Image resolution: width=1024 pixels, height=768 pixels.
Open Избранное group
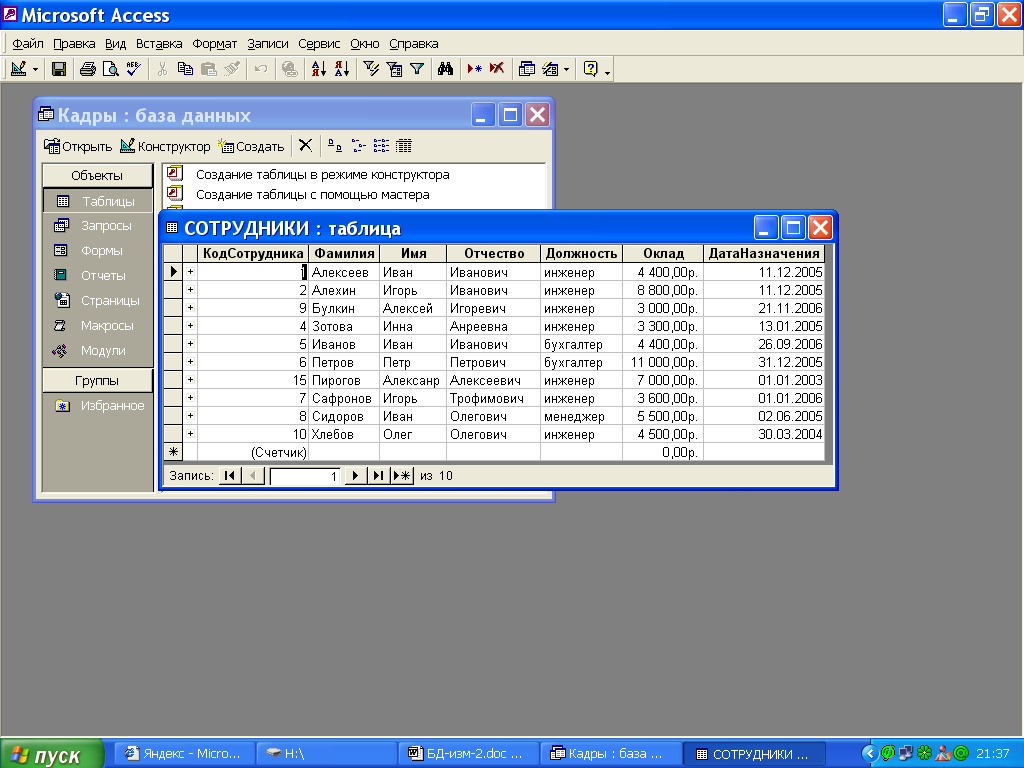[x=98, y=406]
